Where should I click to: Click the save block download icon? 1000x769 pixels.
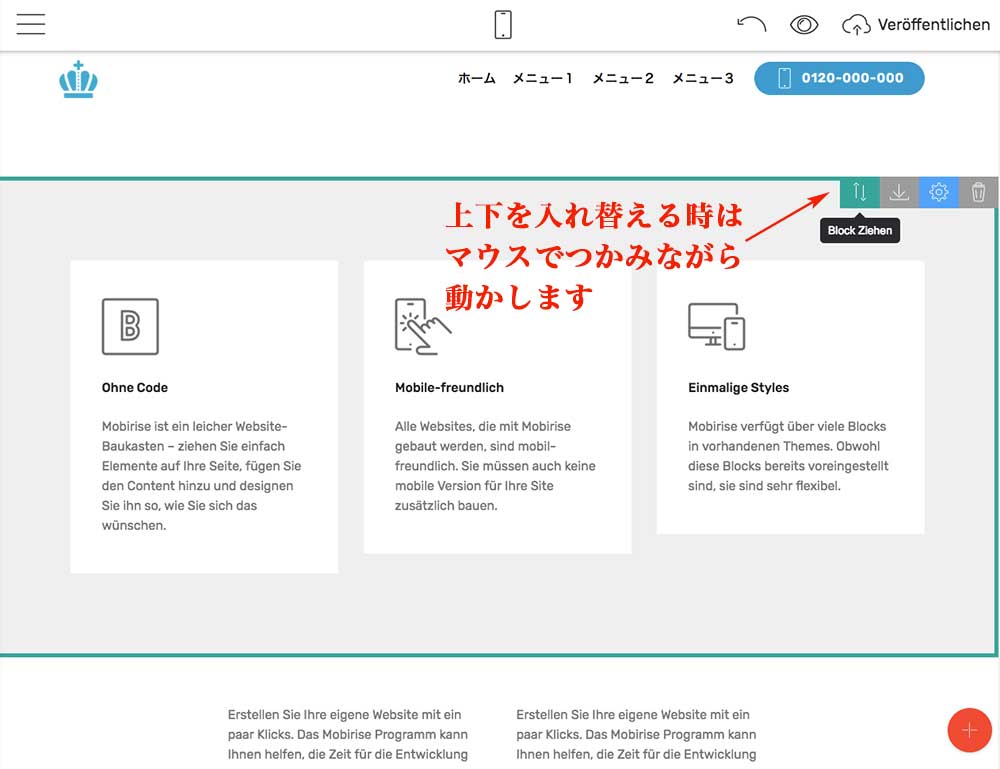pos(899,193)
